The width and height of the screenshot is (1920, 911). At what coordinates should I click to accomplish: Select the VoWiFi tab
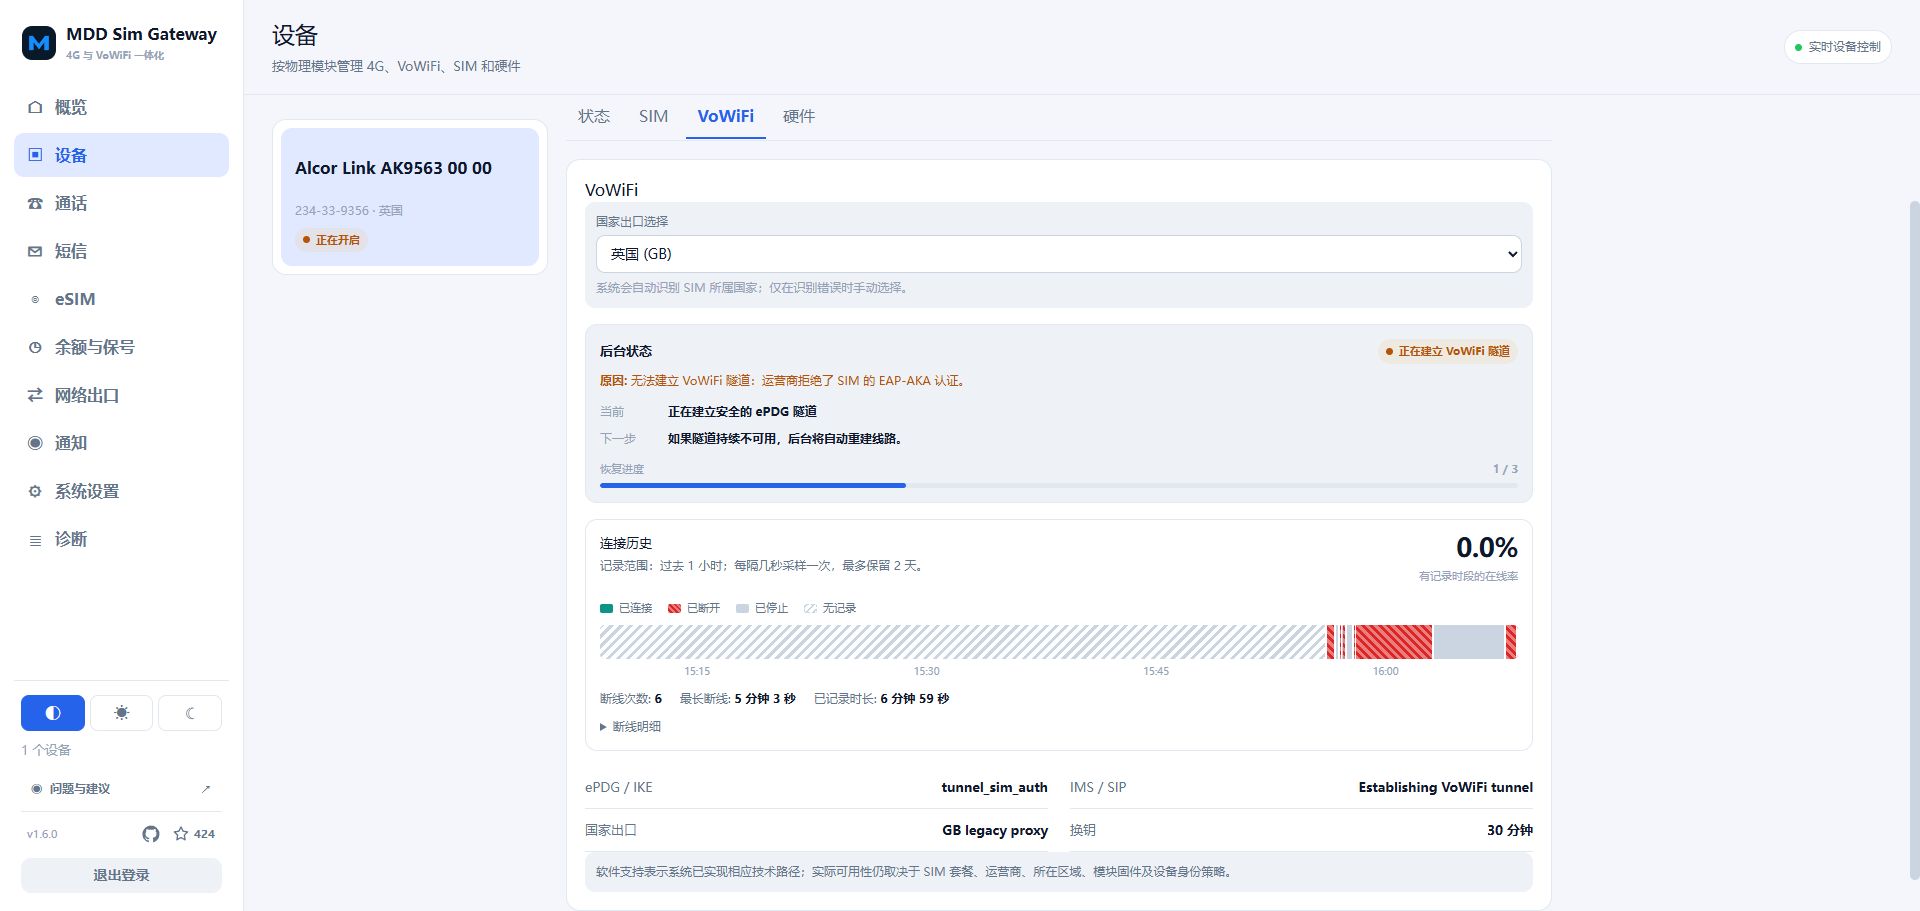point(726,116)
